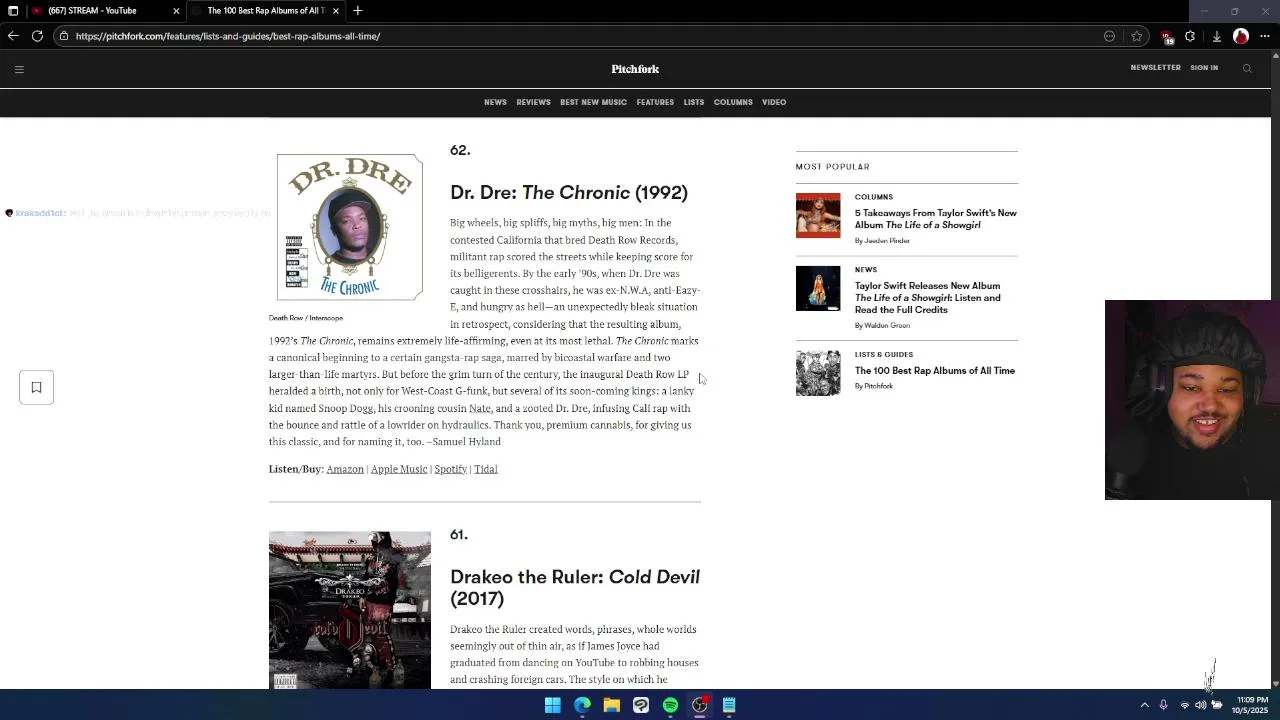Click the browser address bar URL

pyautogui.click(x=228, y=36)
